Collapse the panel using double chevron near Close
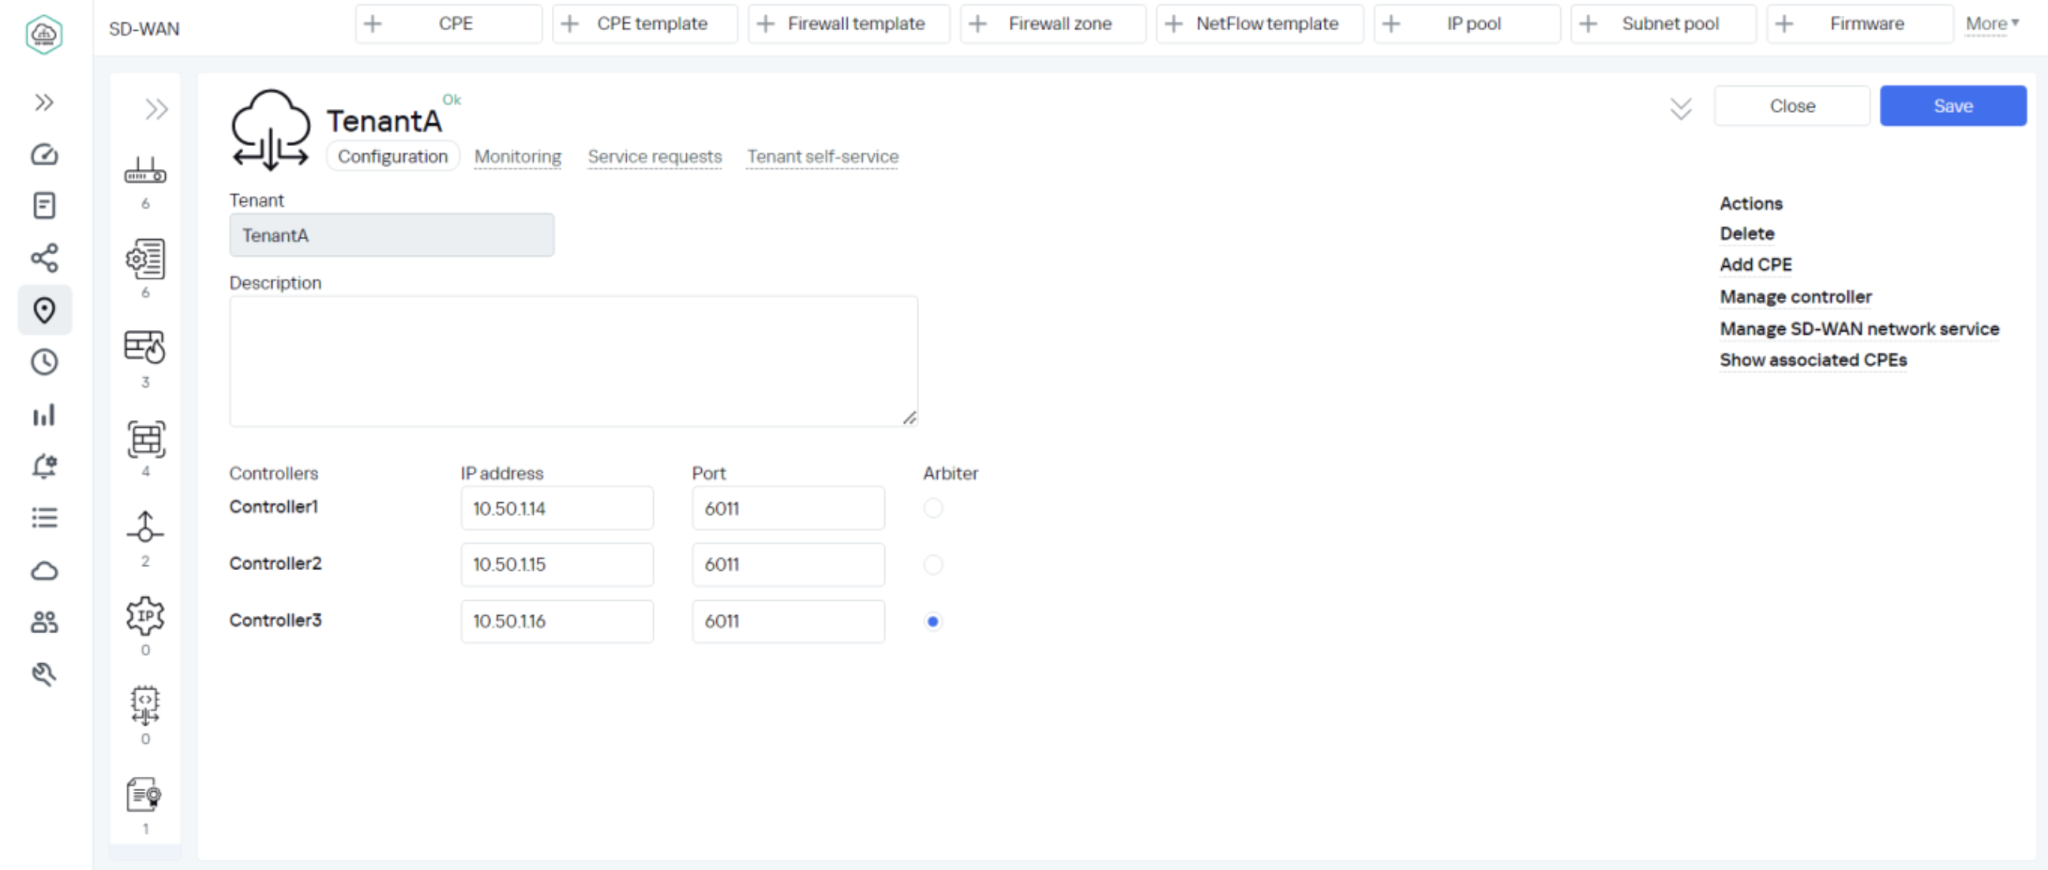The image size is (2048, 870). [x=1681, y=108]
